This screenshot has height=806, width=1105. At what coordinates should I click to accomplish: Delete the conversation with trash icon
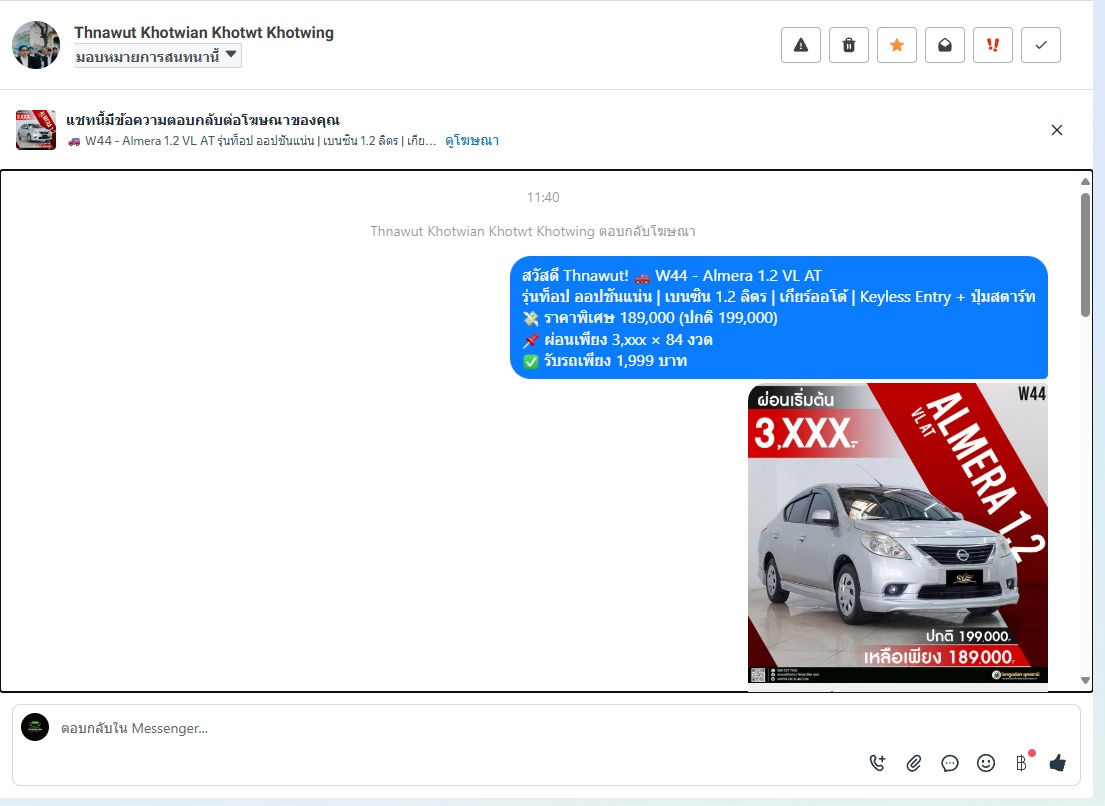coord(848,45)
